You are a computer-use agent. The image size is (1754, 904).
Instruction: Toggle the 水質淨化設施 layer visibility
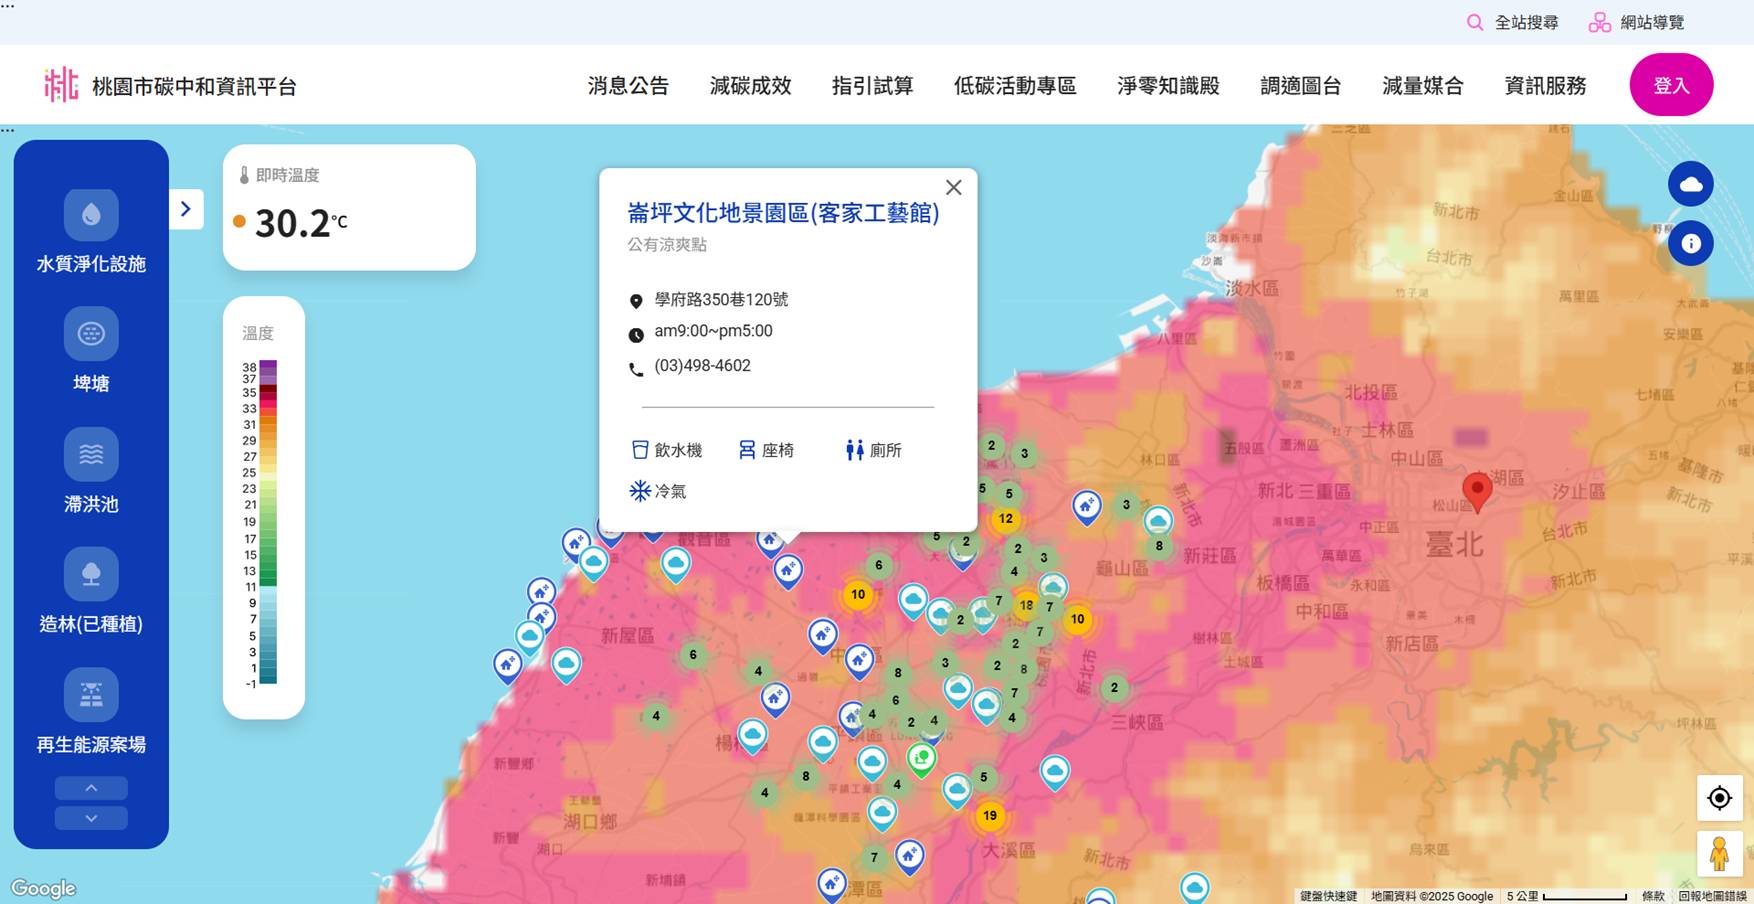click(90, 213)
